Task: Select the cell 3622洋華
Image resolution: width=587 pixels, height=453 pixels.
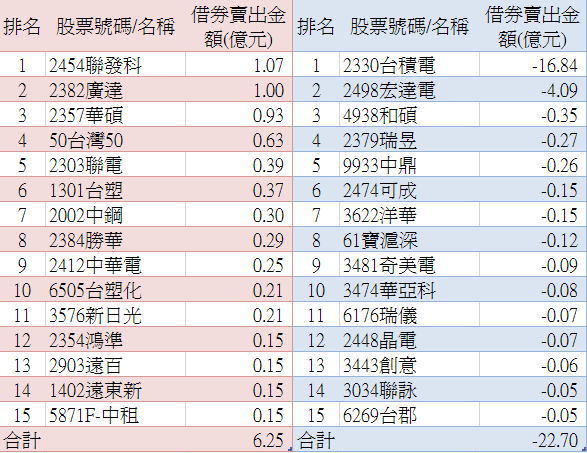Action: 409,215
